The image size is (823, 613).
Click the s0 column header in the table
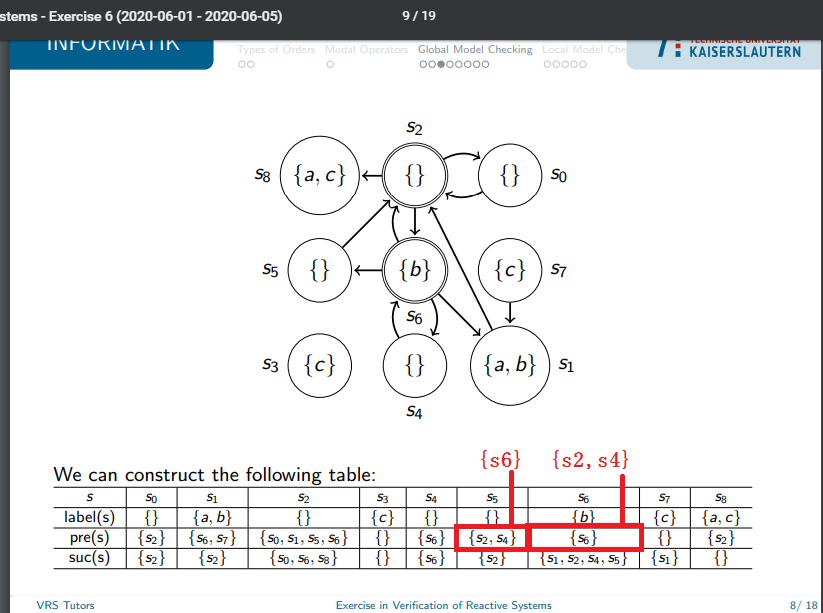(151, 498)
